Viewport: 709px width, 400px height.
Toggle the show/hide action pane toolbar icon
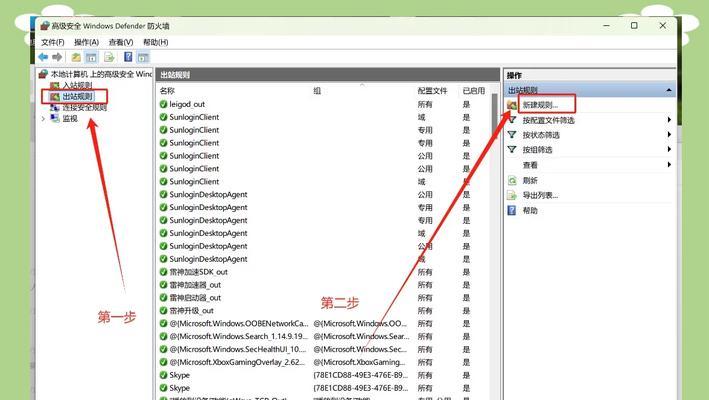[x=143, y=57]
